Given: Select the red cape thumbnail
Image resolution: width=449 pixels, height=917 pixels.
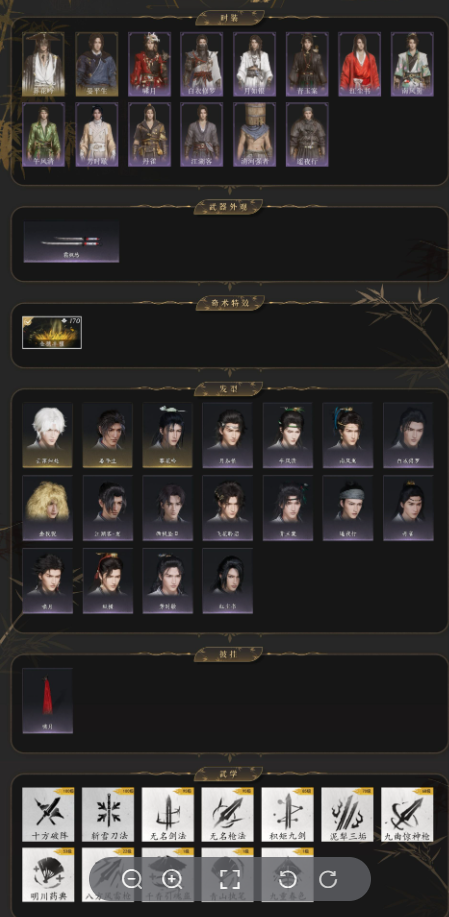Looking at the screenshot, I should pyautogui.click(x=48, y=701).
